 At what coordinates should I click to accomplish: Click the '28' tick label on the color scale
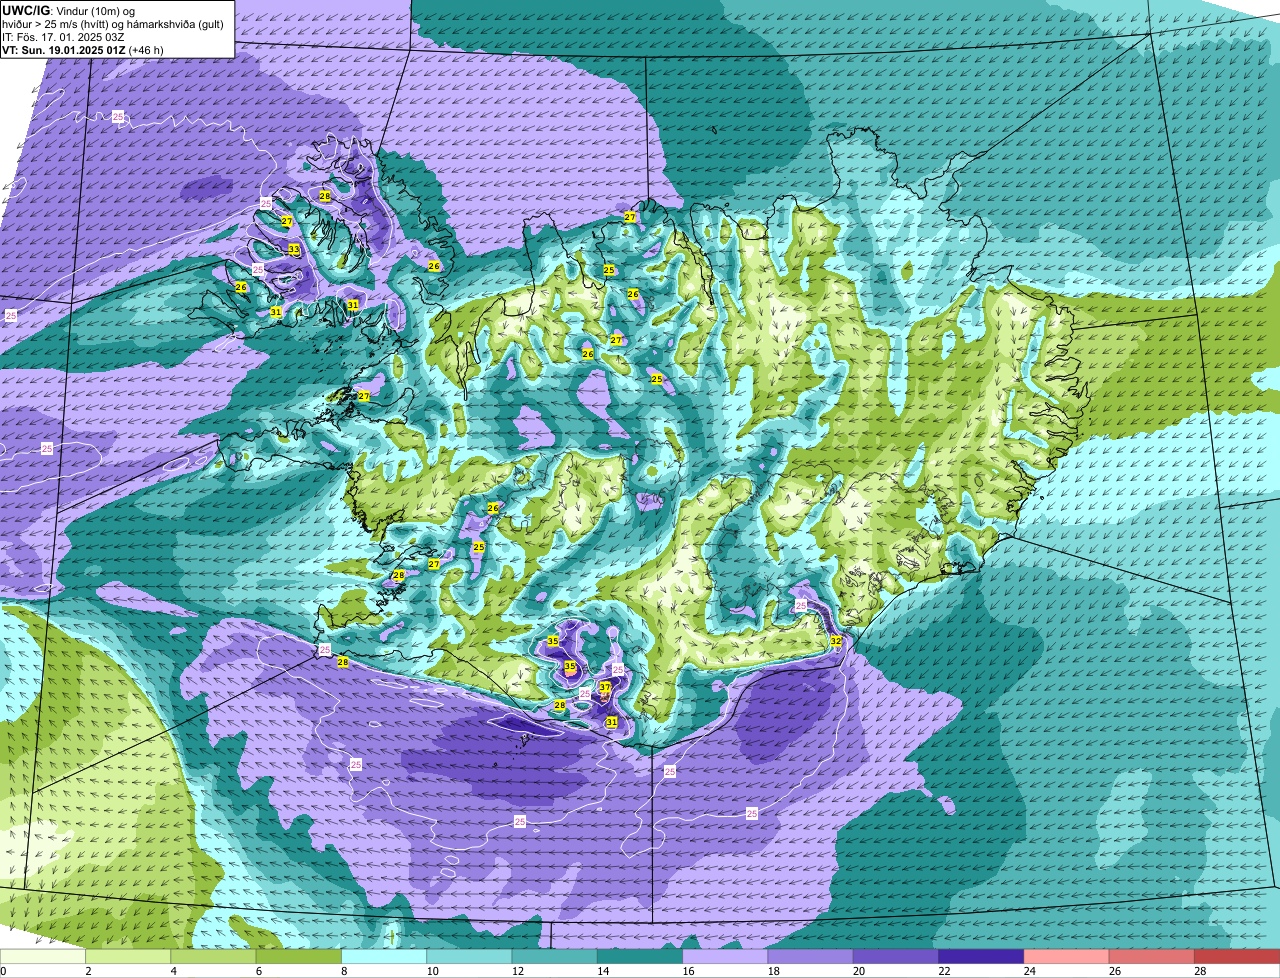tap(1199, 971)
